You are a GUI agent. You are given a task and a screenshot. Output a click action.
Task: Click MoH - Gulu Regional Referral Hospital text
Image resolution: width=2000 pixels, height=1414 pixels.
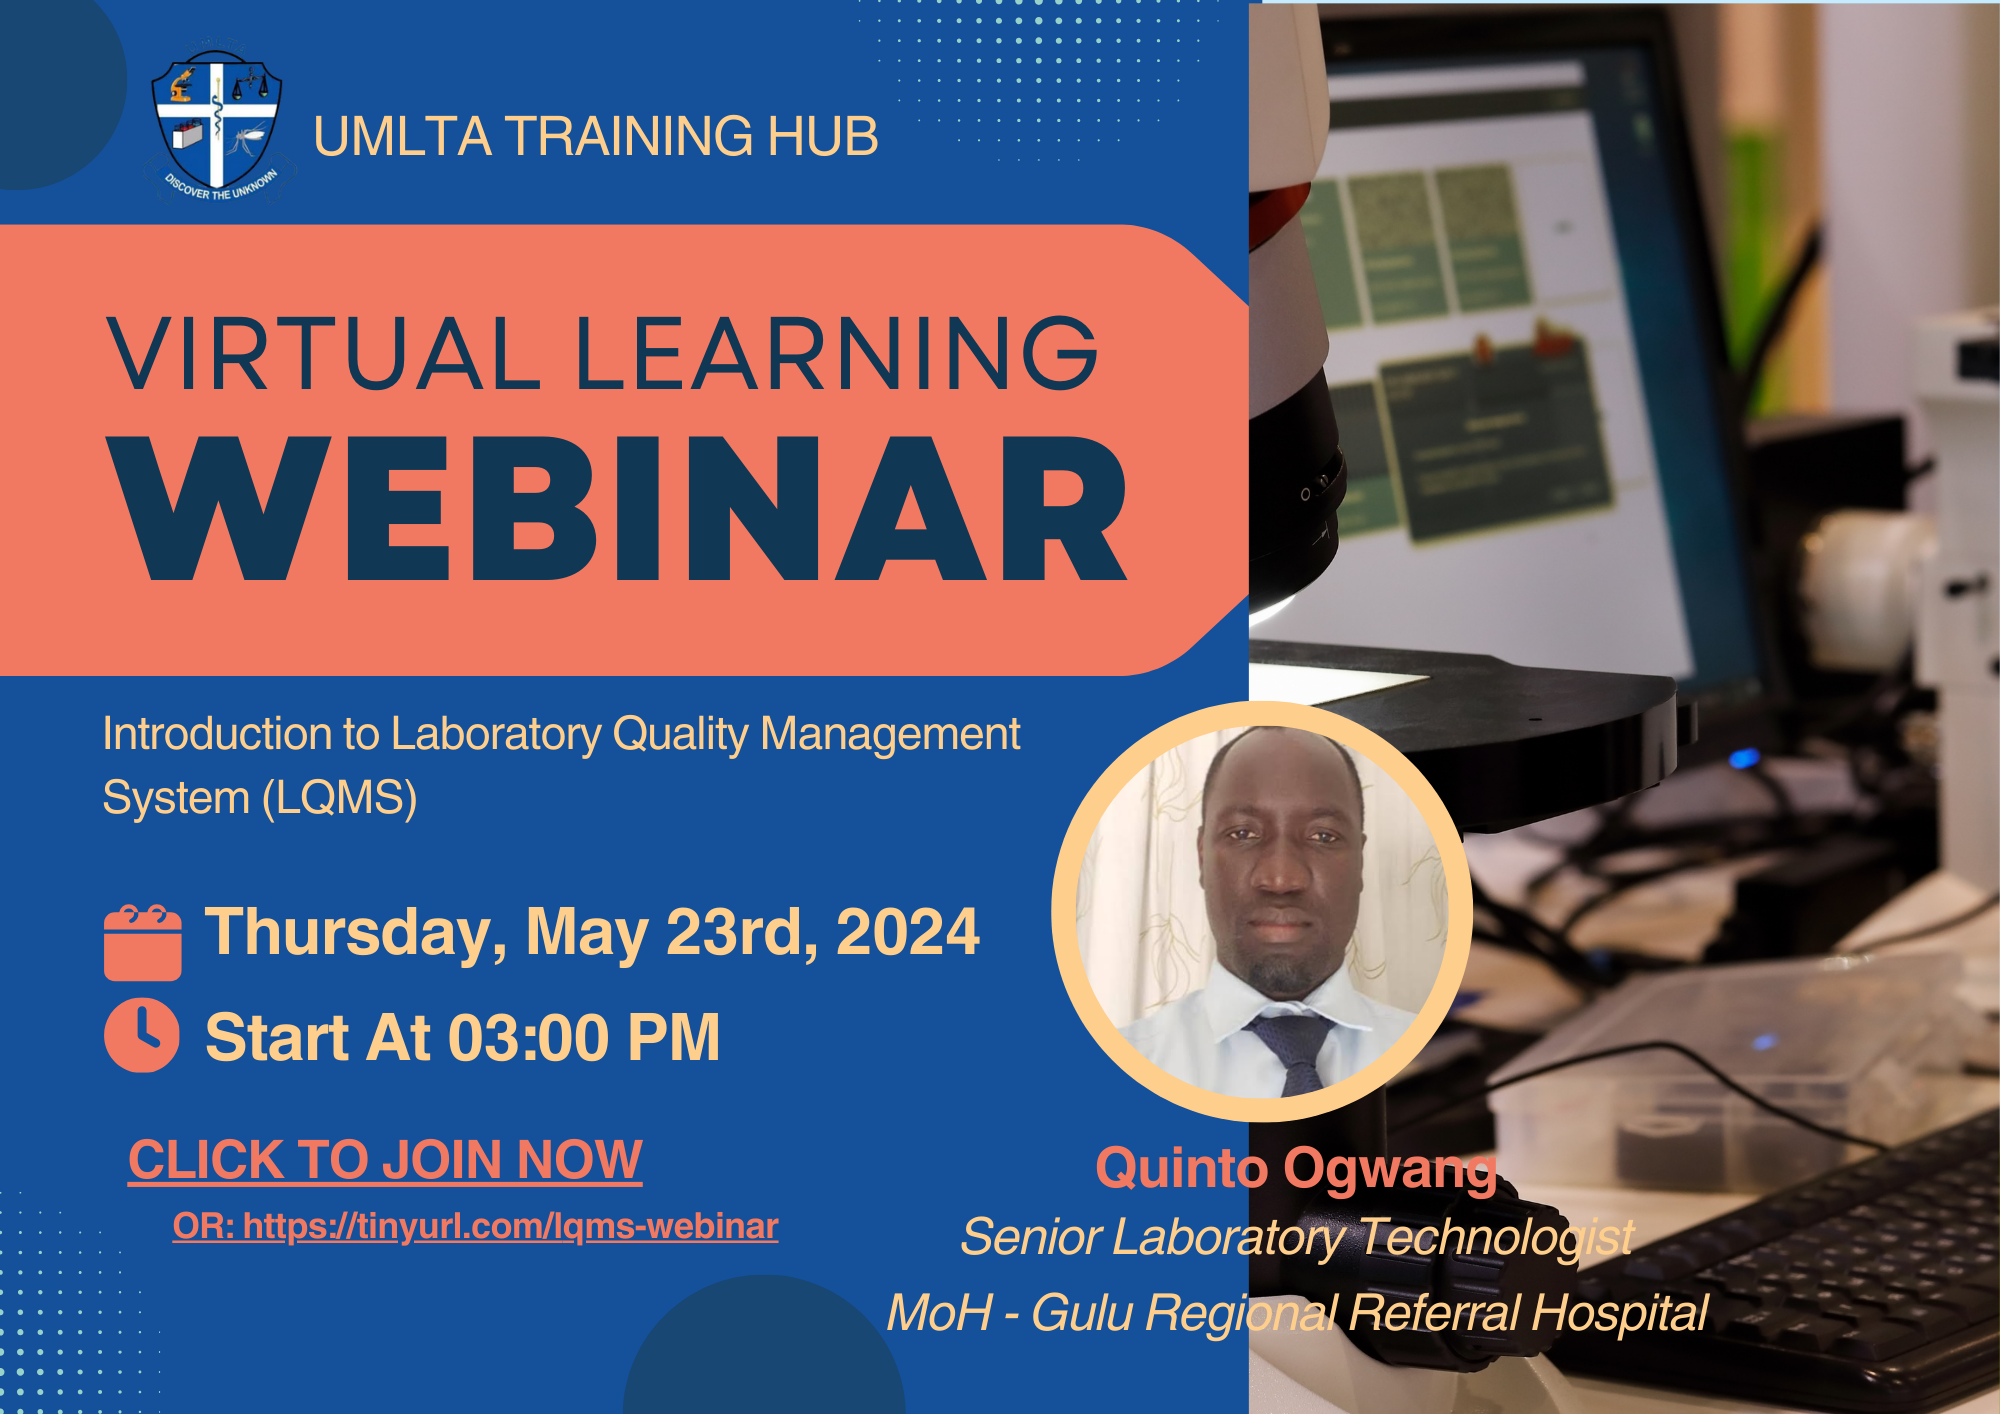[1297, 1313]
